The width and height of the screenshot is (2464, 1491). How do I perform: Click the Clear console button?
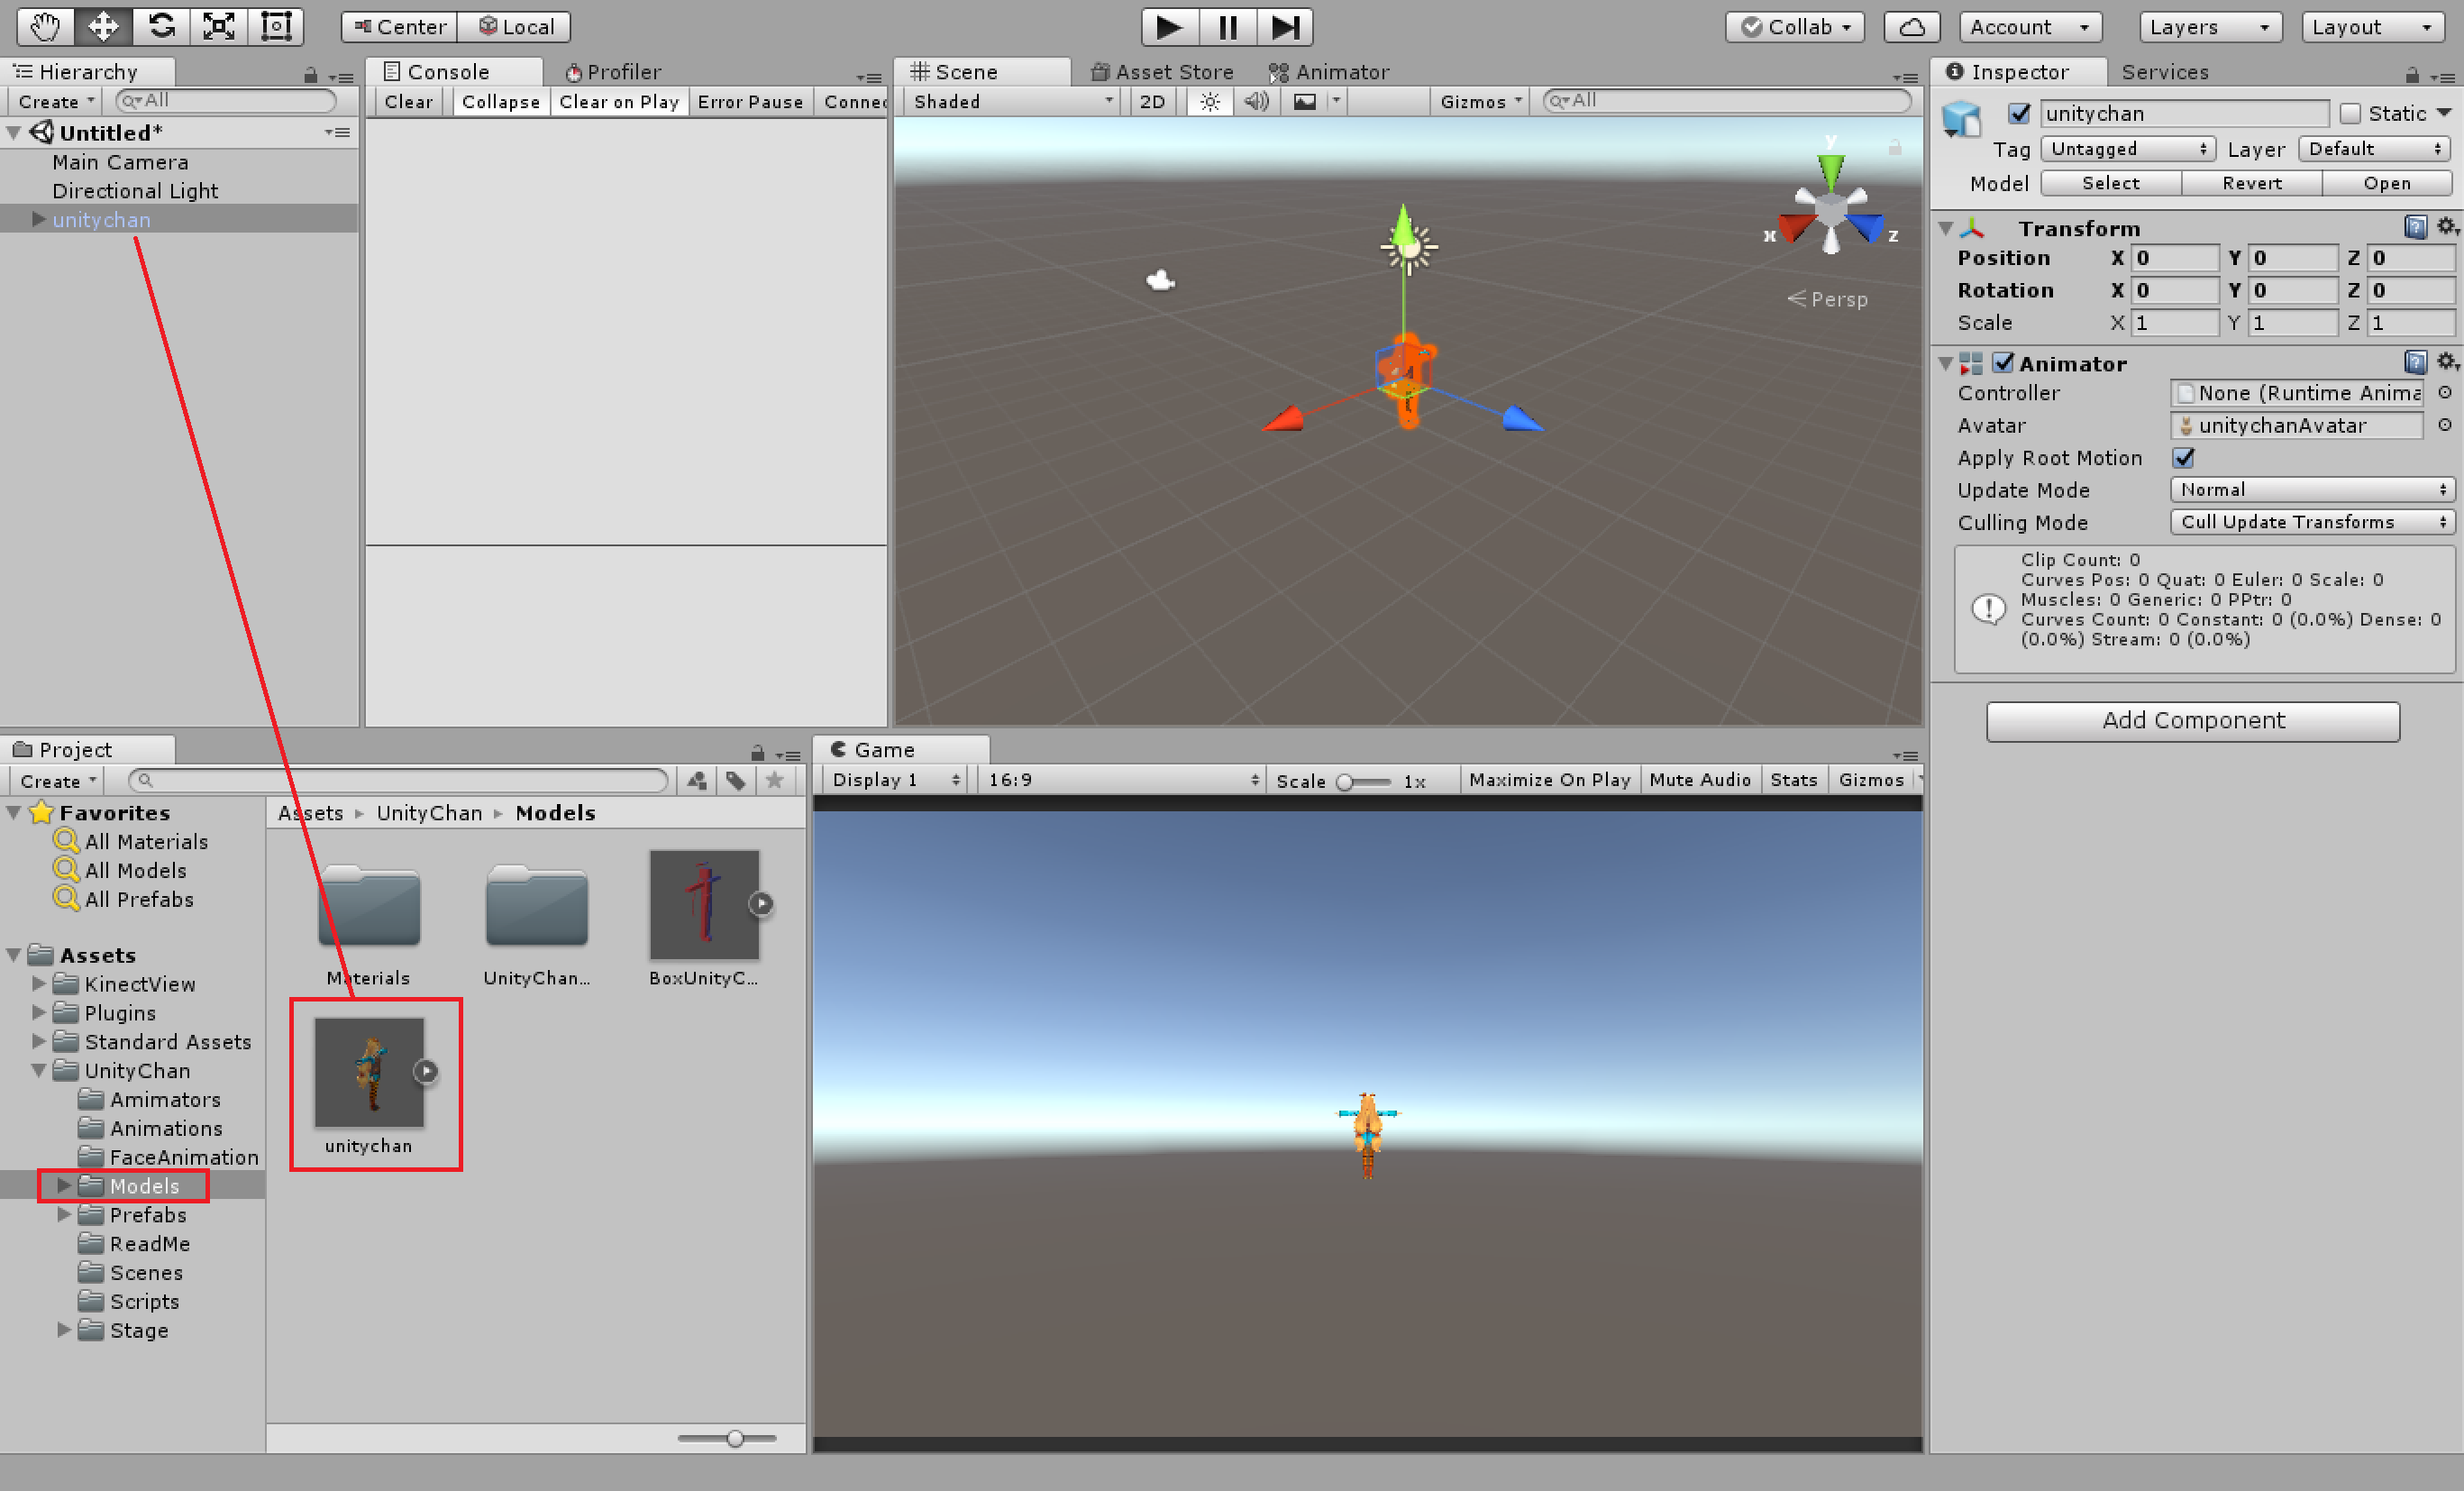pyautogui.click(x=408, y=102)
